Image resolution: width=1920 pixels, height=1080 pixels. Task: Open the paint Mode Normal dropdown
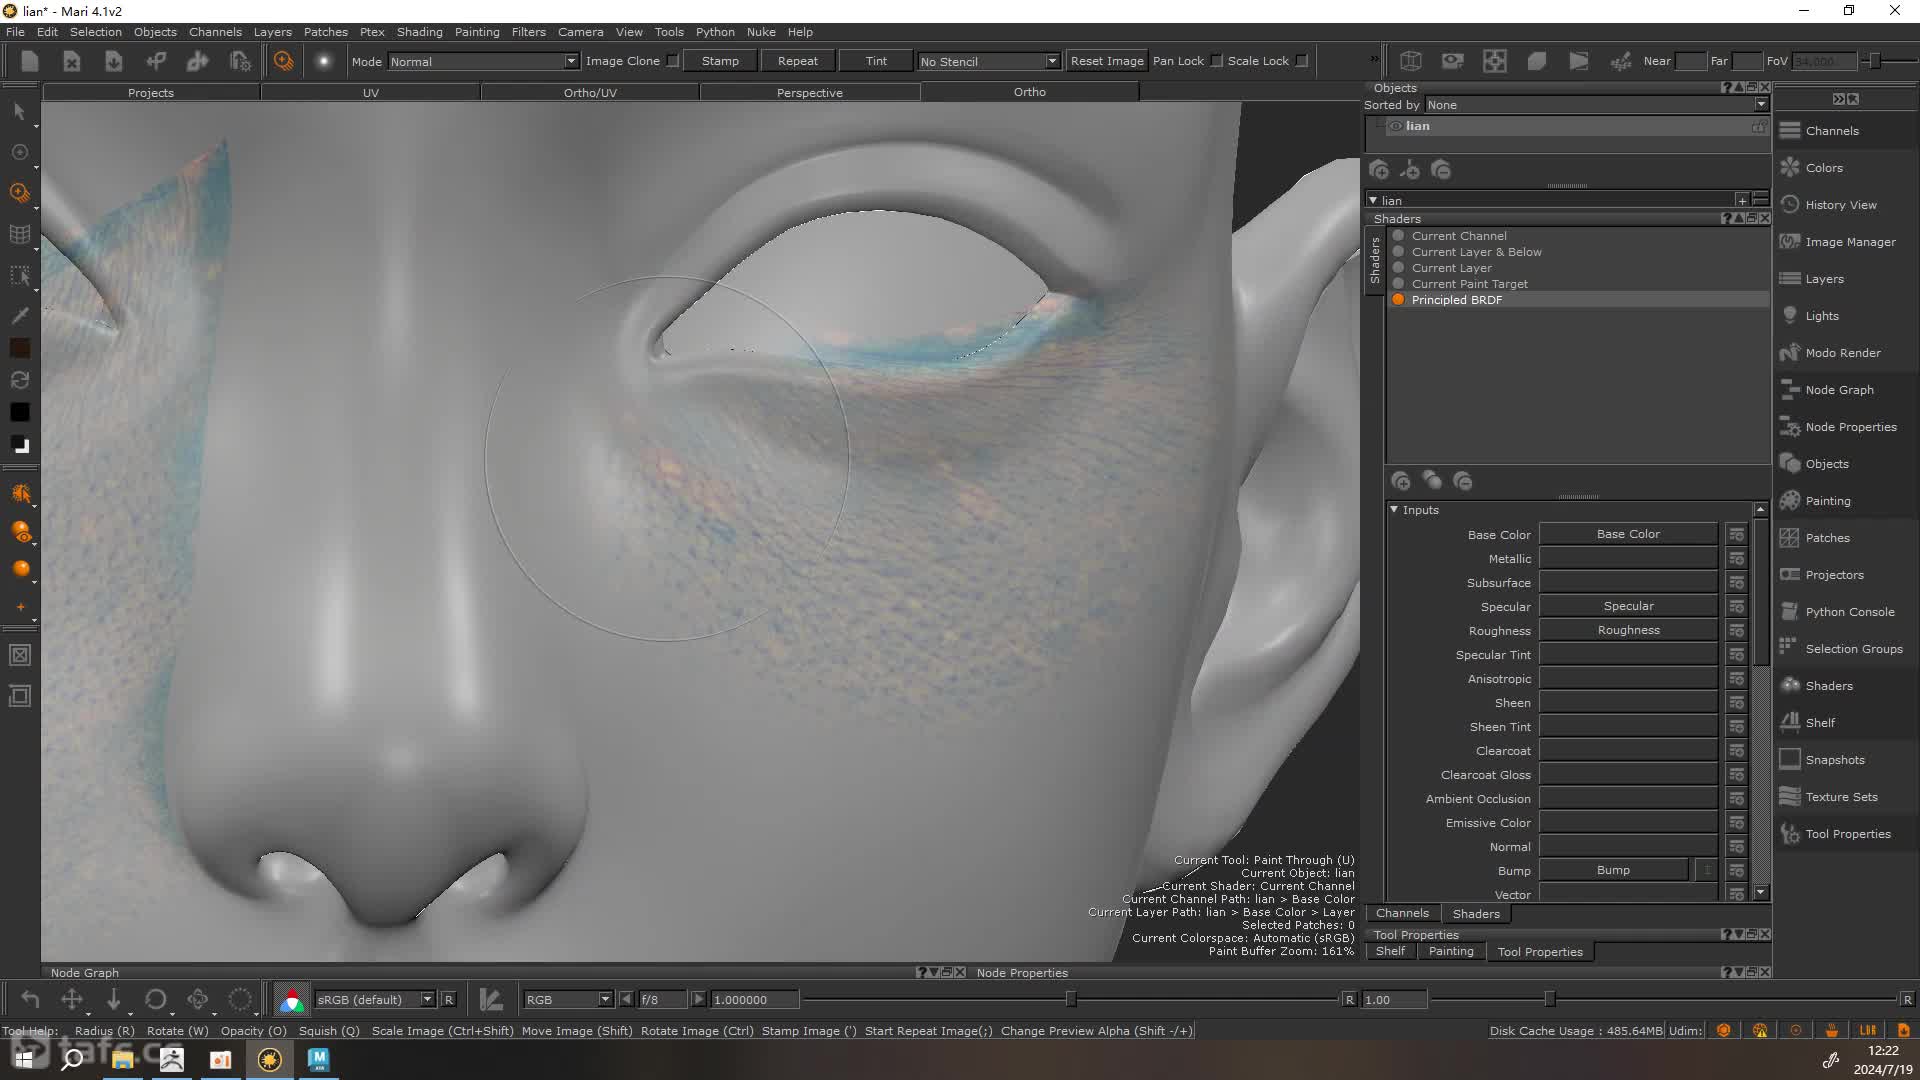point(483,62)
